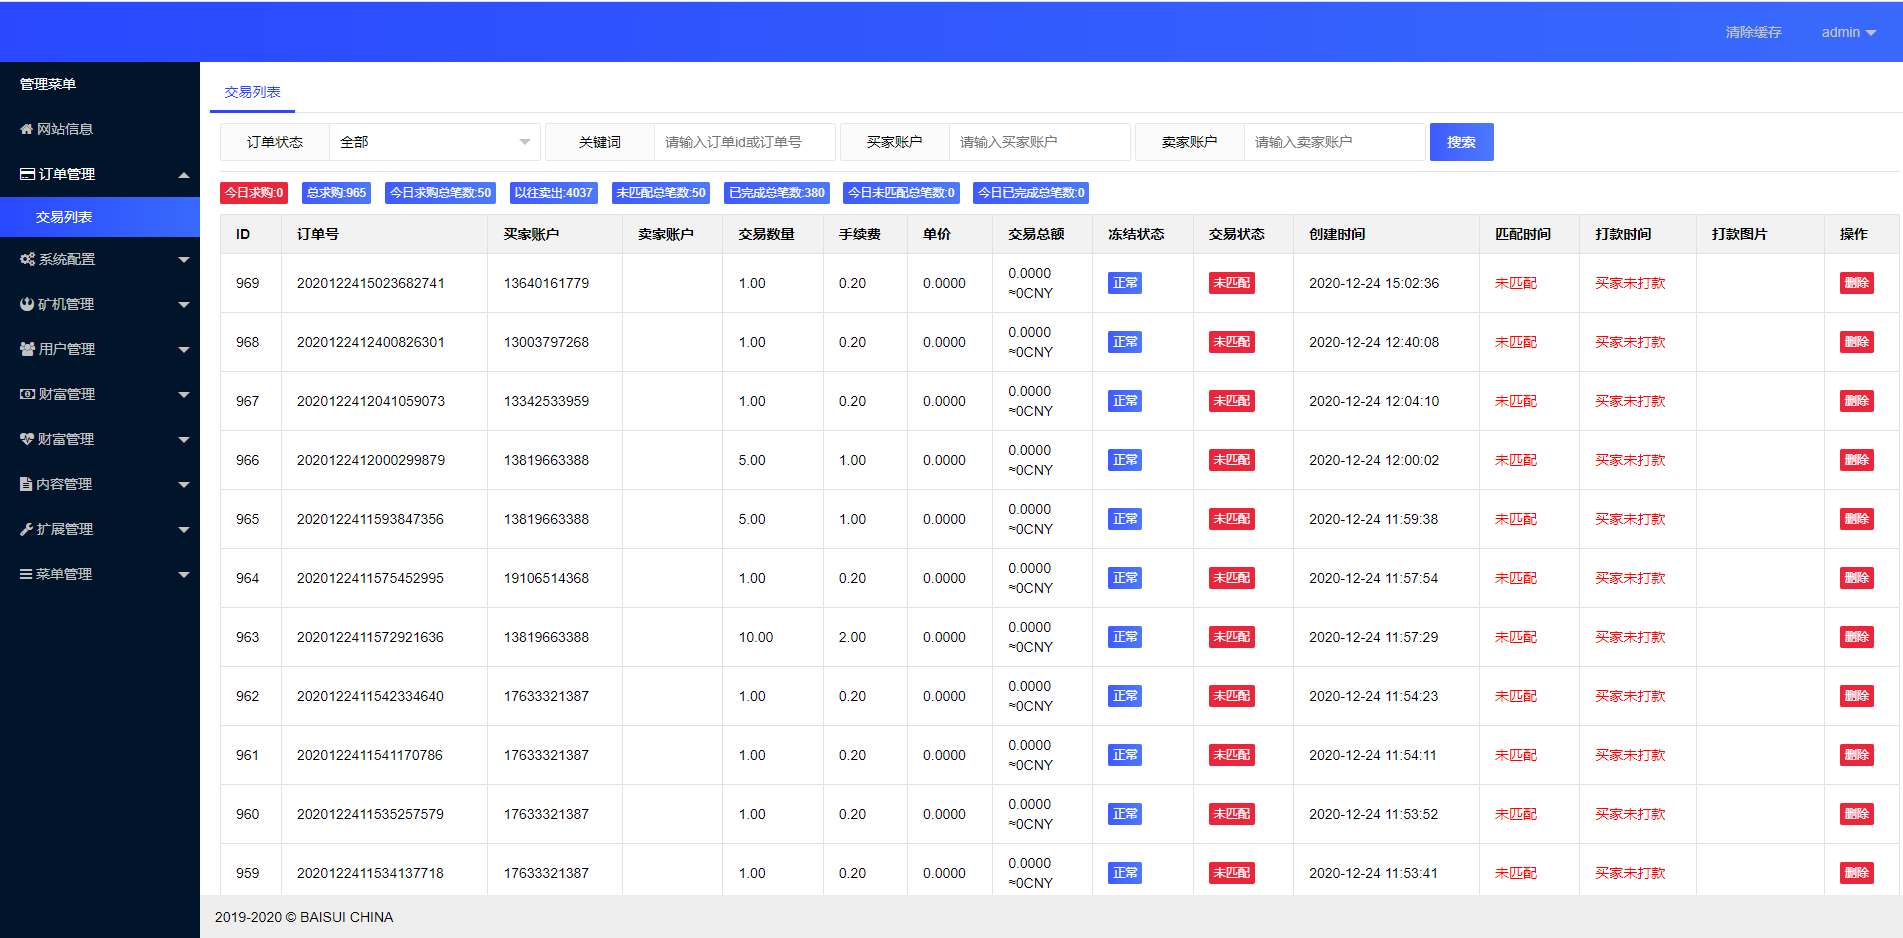1903x938 pixels.
Task: Expand the 系统配置 menu arrow
Action: pos(184,260)
